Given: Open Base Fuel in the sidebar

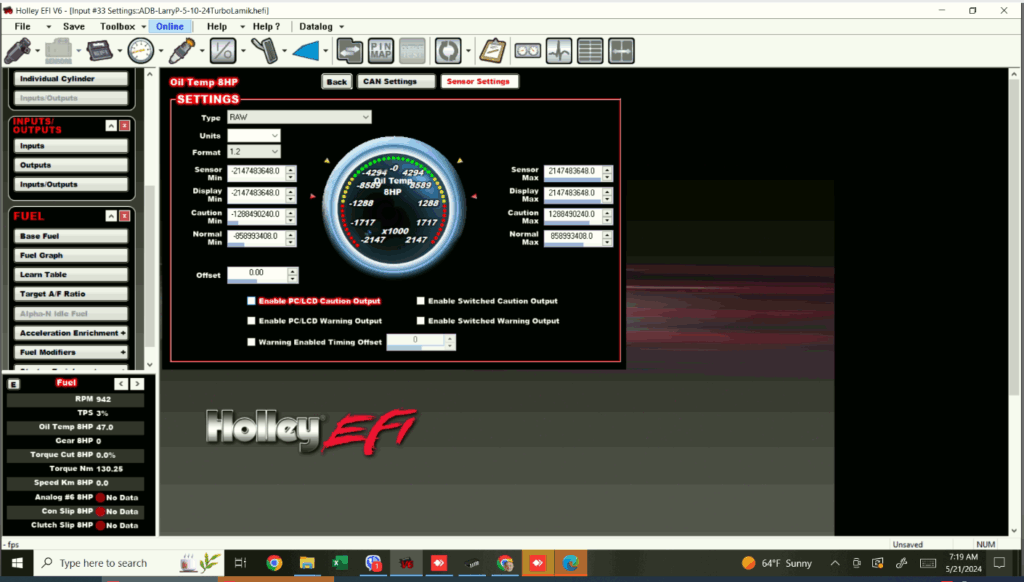Looking at the screenshot, I should pyautogui.click(x=71, y=236).
